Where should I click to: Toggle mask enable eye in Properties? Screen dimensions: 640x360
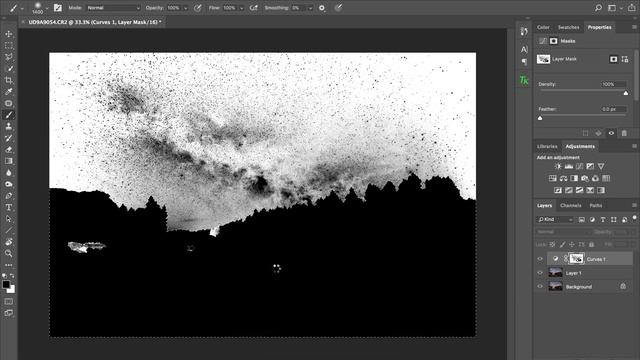(x=611, y=133)
